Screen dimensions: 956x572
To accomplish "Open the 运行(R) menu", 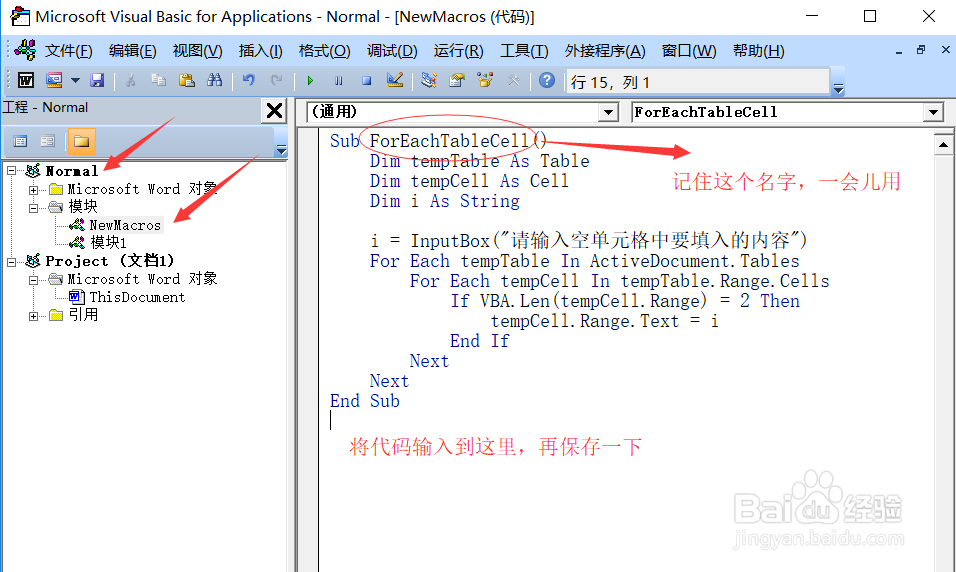I will coord(458,51).
